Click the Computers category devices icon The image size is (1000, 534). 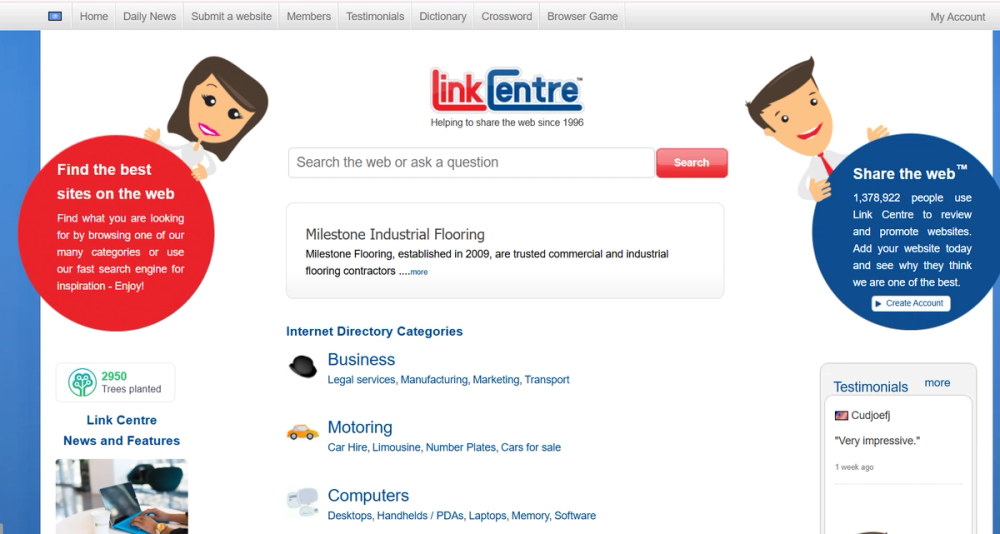(302, 502)
